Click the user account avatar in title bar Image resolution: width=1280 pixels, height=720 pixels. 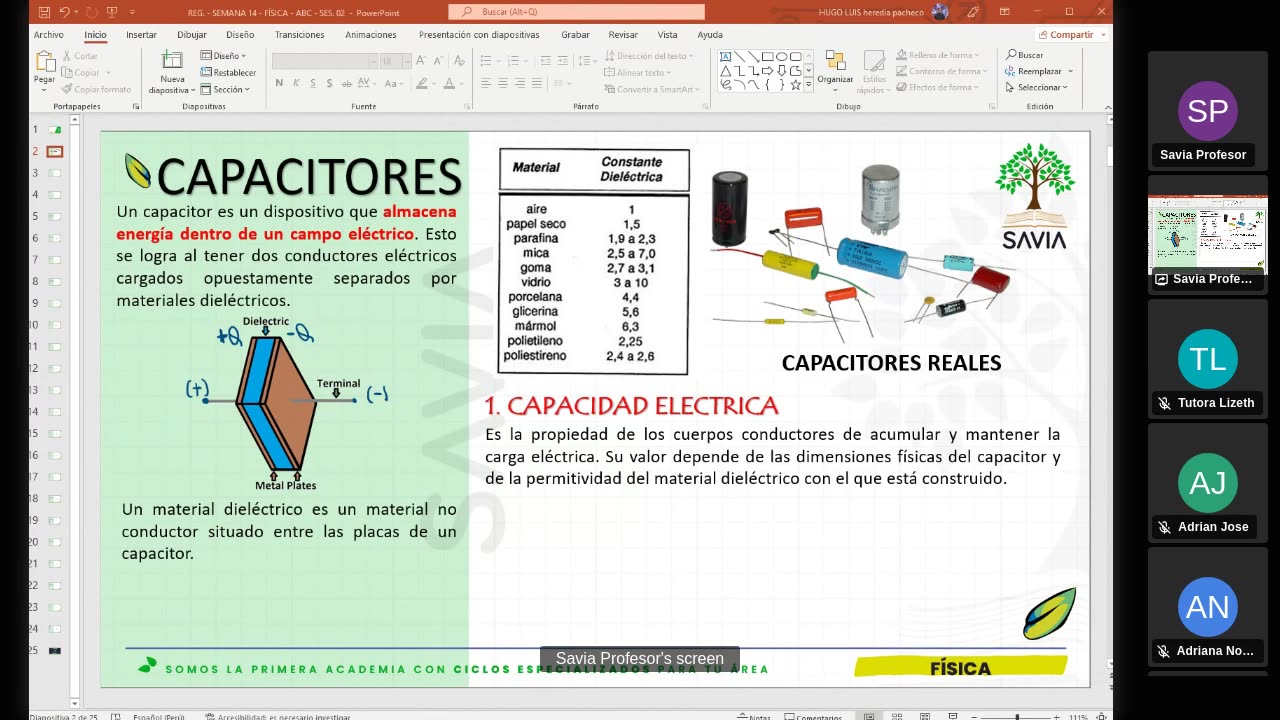(x=939, y=12)
